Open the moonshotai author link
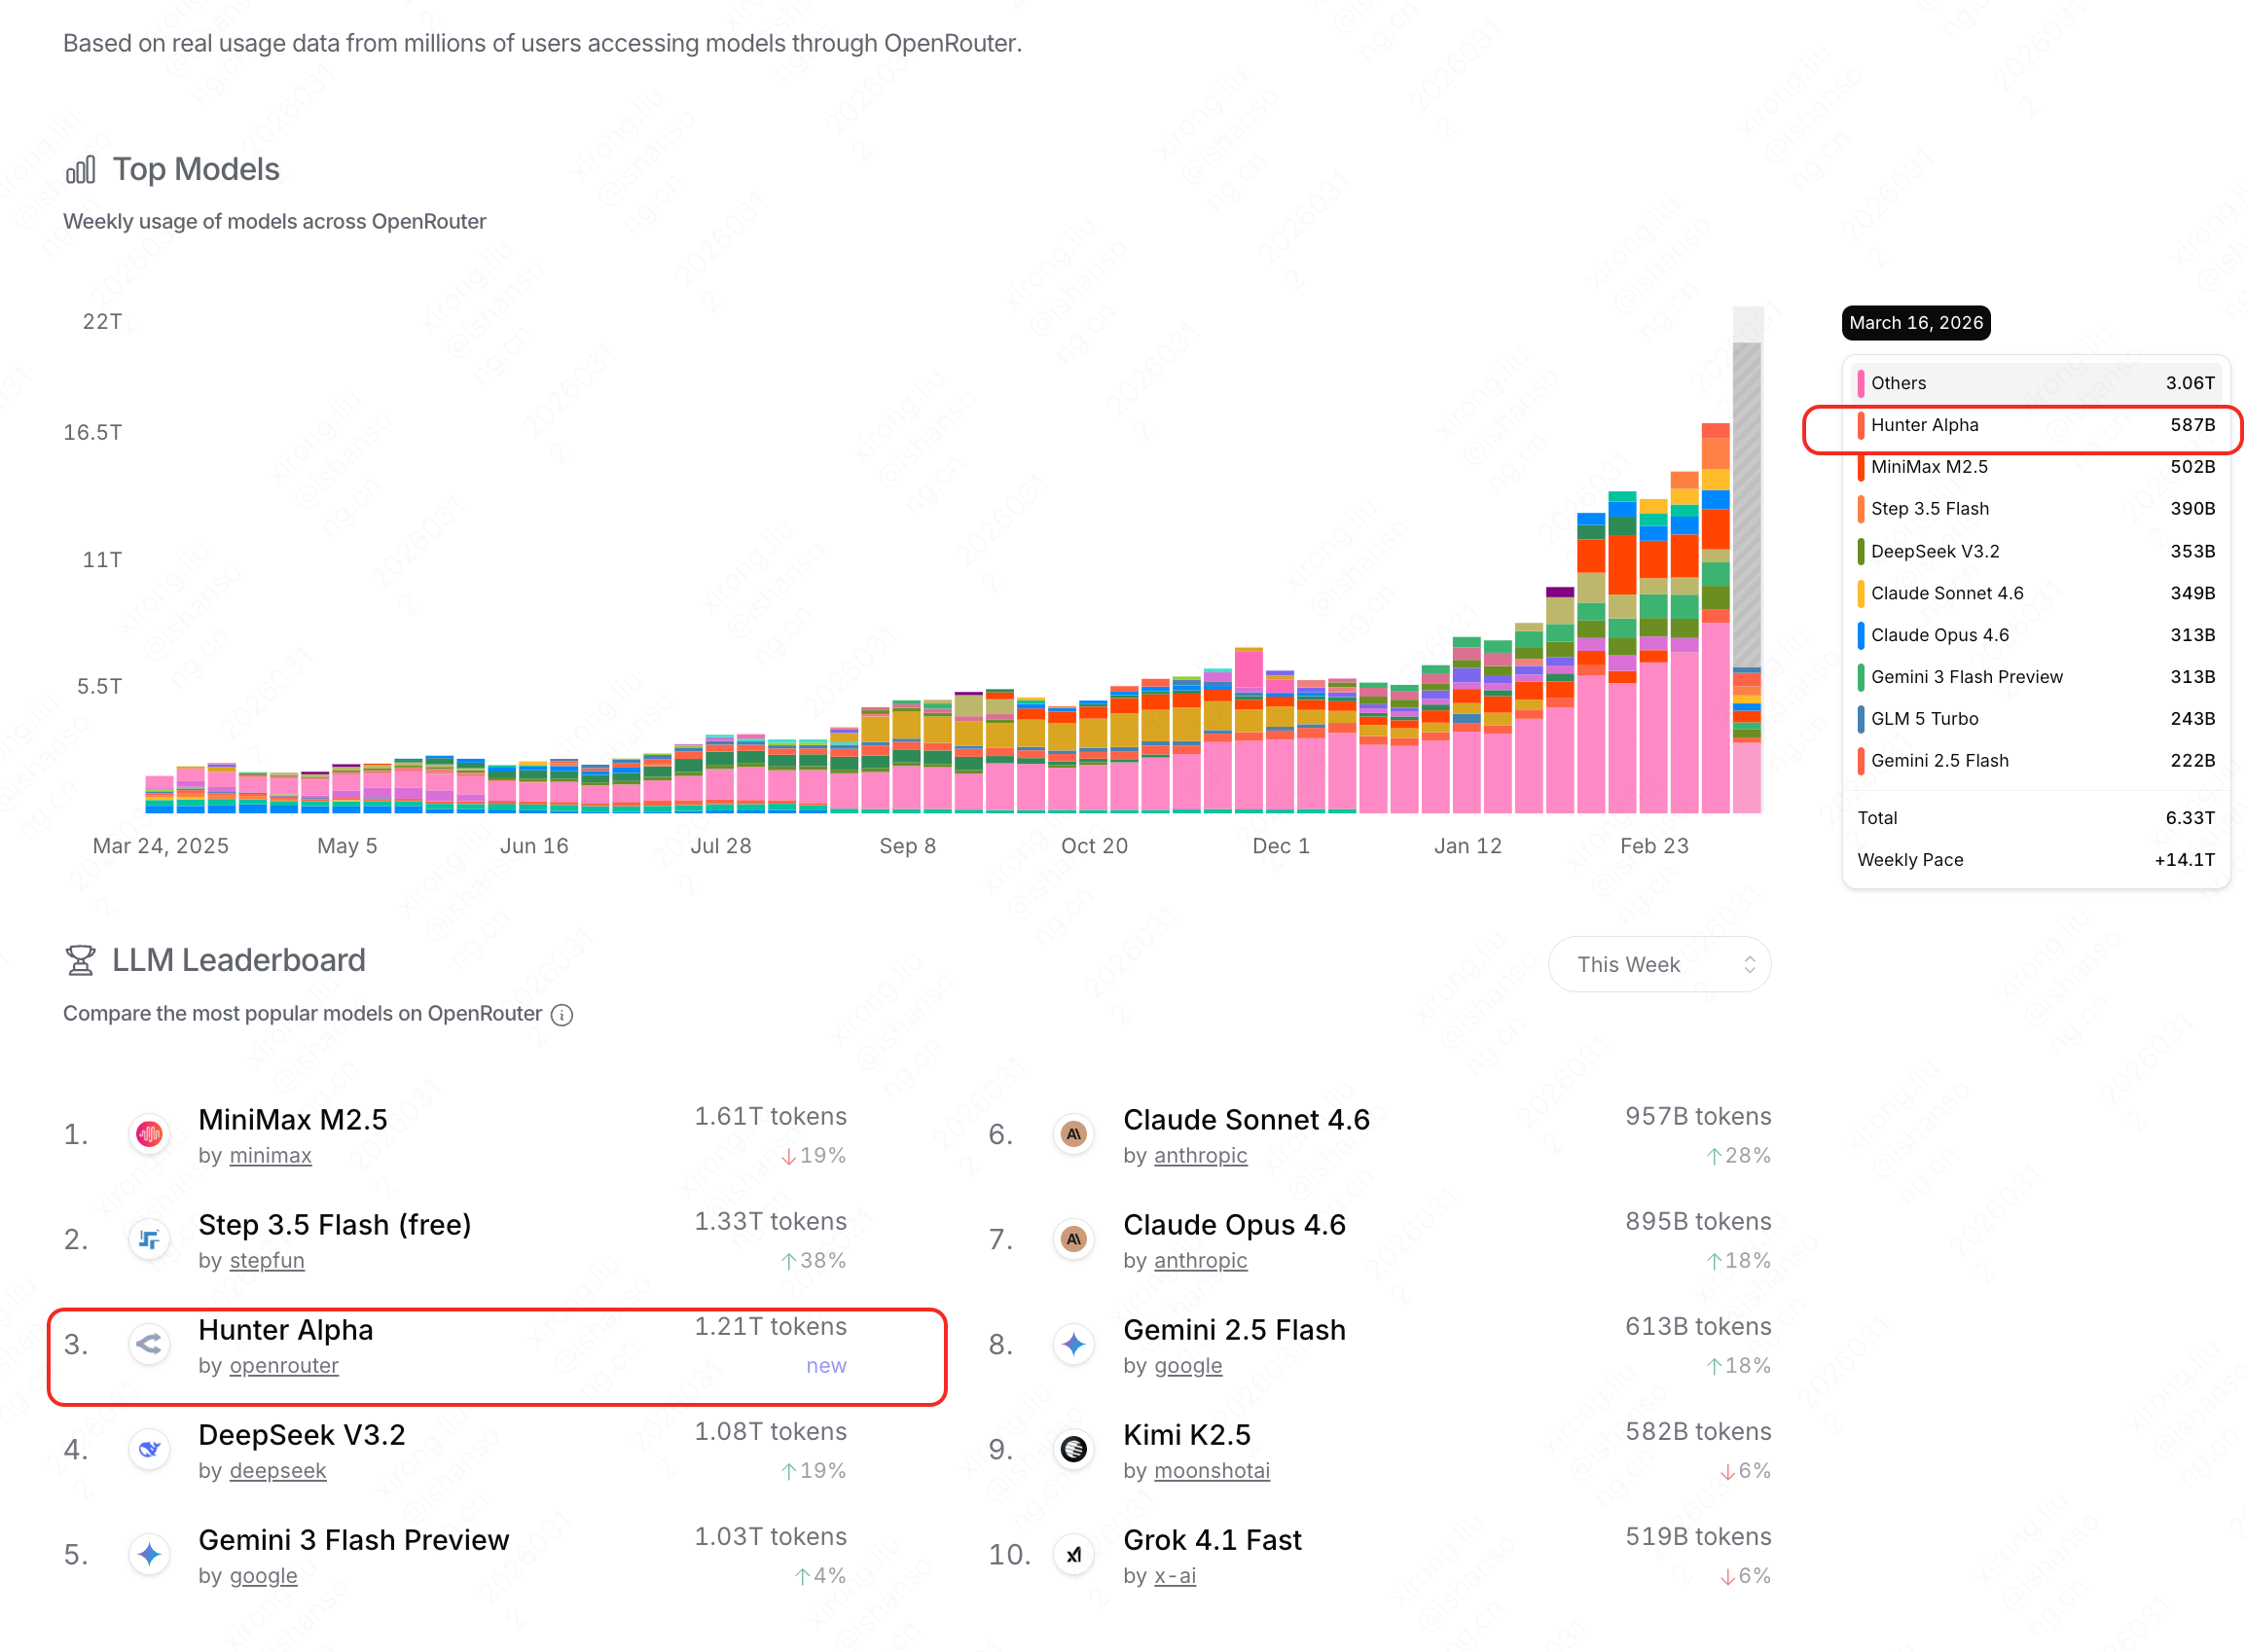The image size is (2246, 1652). pos(1211,1471)
